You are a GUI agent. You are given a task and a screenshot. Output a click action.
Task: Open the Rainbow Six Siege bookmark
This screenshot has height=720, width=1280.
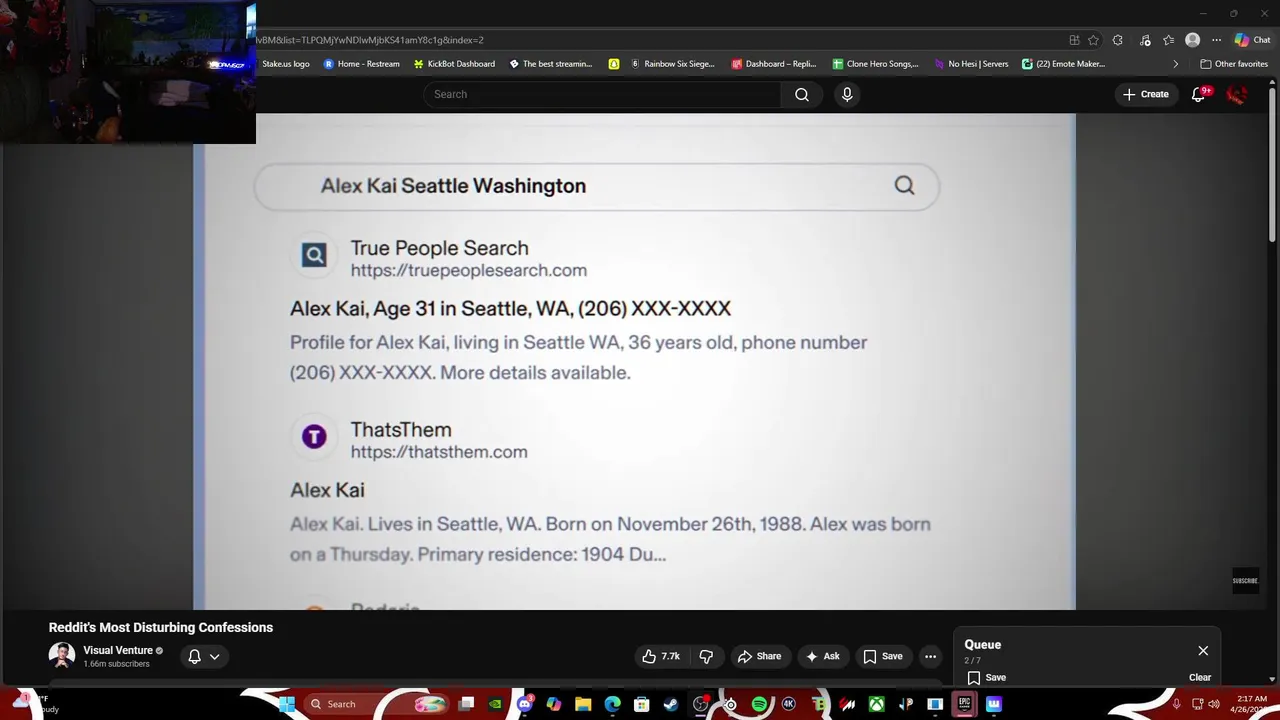(x=672, y=64)
